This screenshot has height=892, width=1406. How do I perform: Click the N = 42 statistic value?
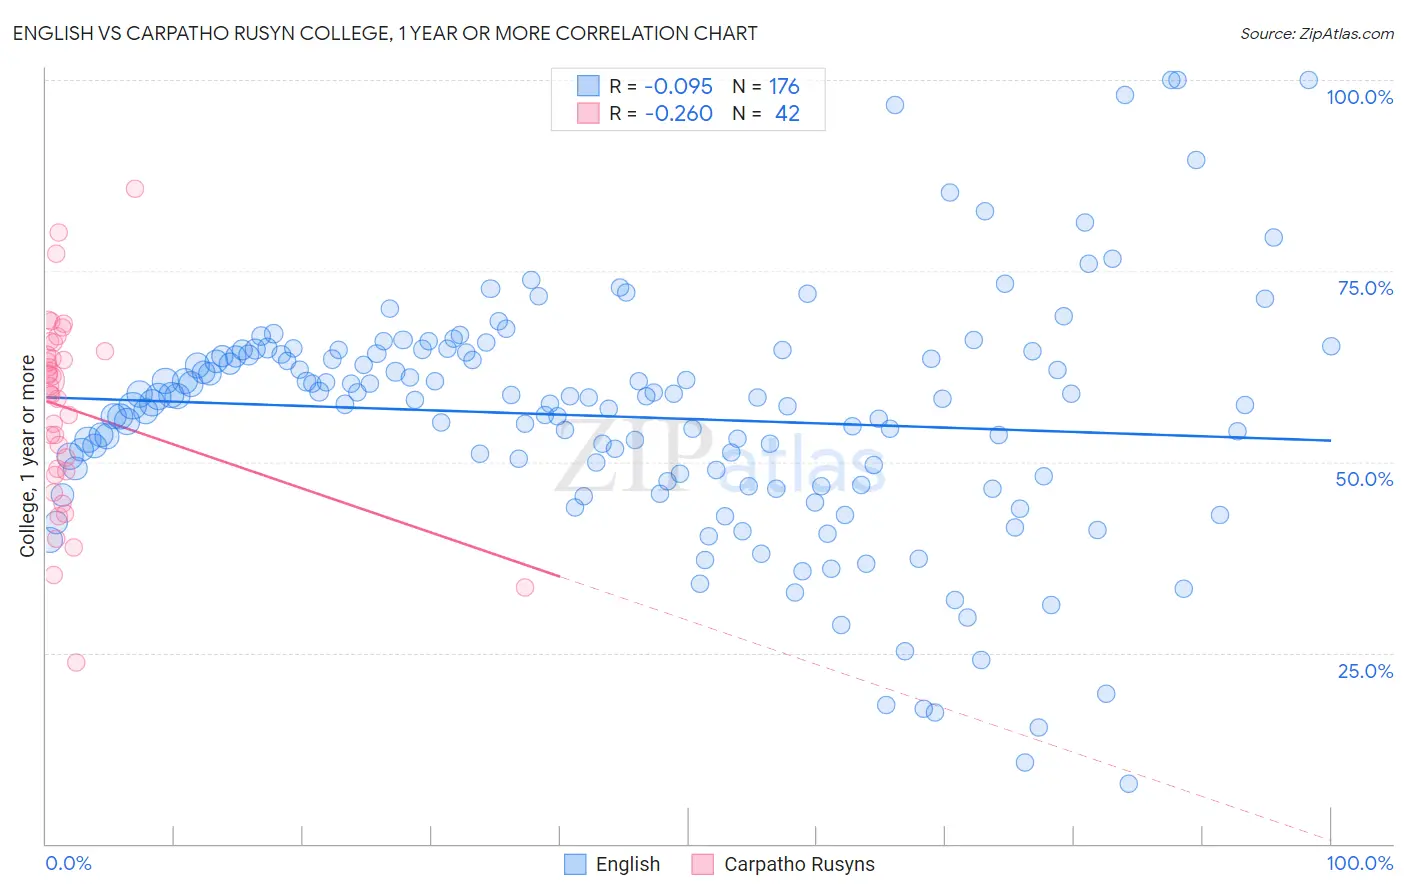click(766, 113)
